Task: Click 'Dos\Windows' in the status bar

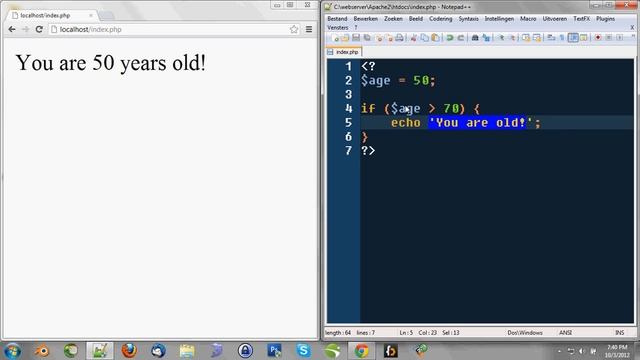Action: (x=525, y=333)
